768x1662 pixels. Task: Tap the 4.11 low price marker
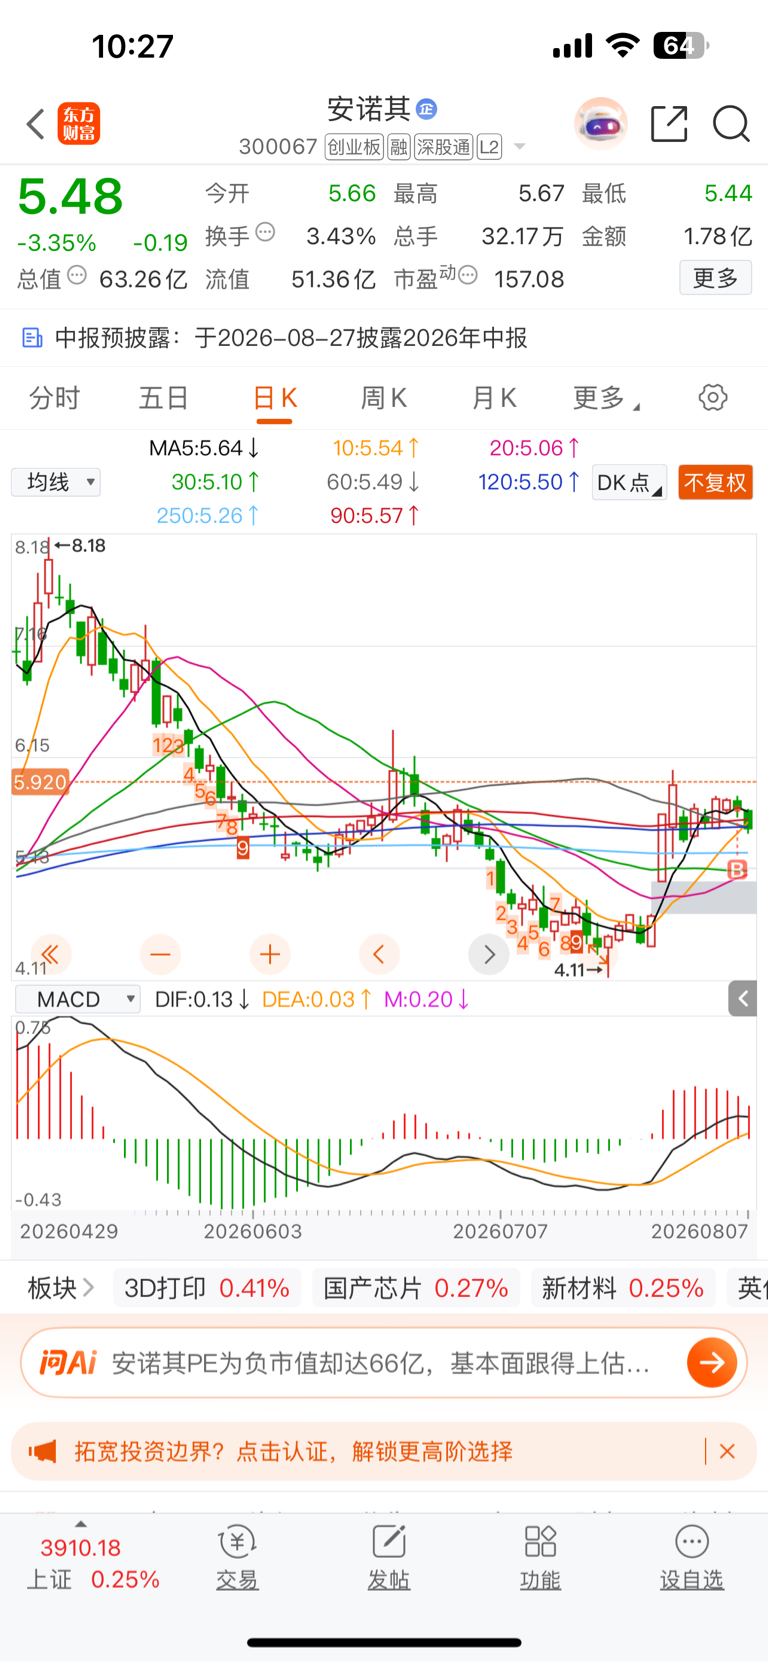click(580, 969)
